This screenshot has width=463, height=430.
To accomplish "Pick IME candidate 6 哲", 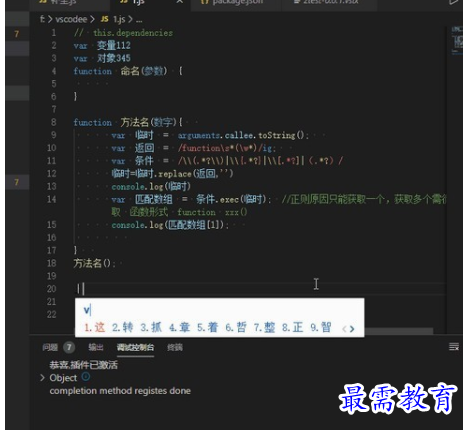I will (x=236, y=327).
